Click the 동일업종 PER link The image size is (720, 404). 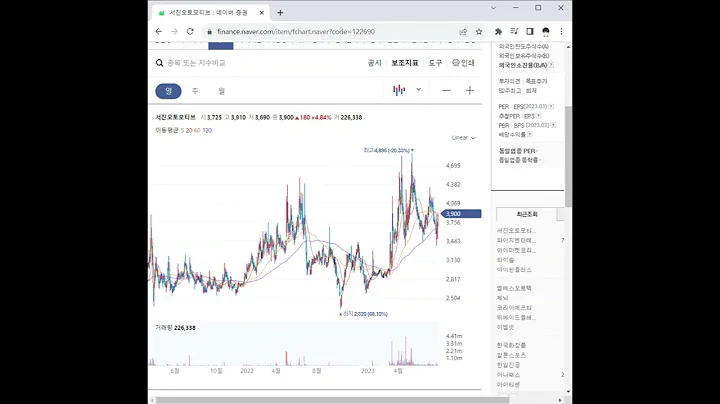point(518,151)
